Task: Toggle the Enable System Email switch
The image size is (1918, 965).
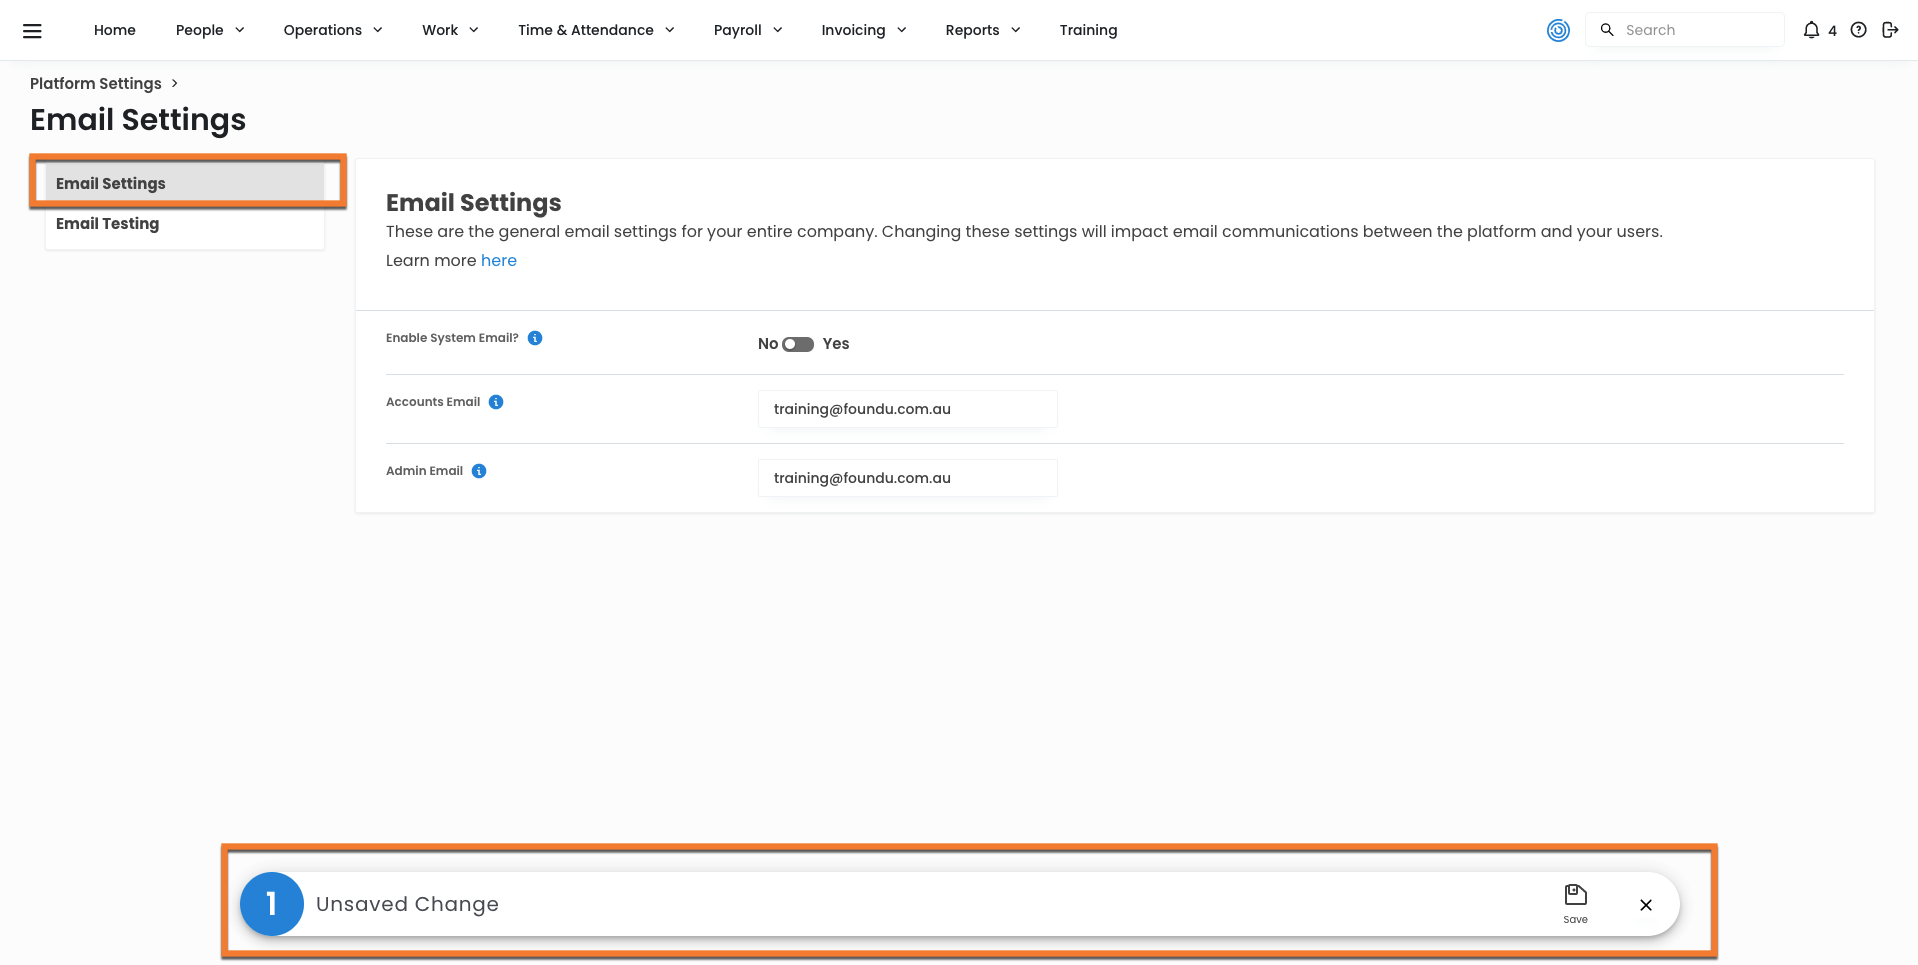Action: pos(798,344)
